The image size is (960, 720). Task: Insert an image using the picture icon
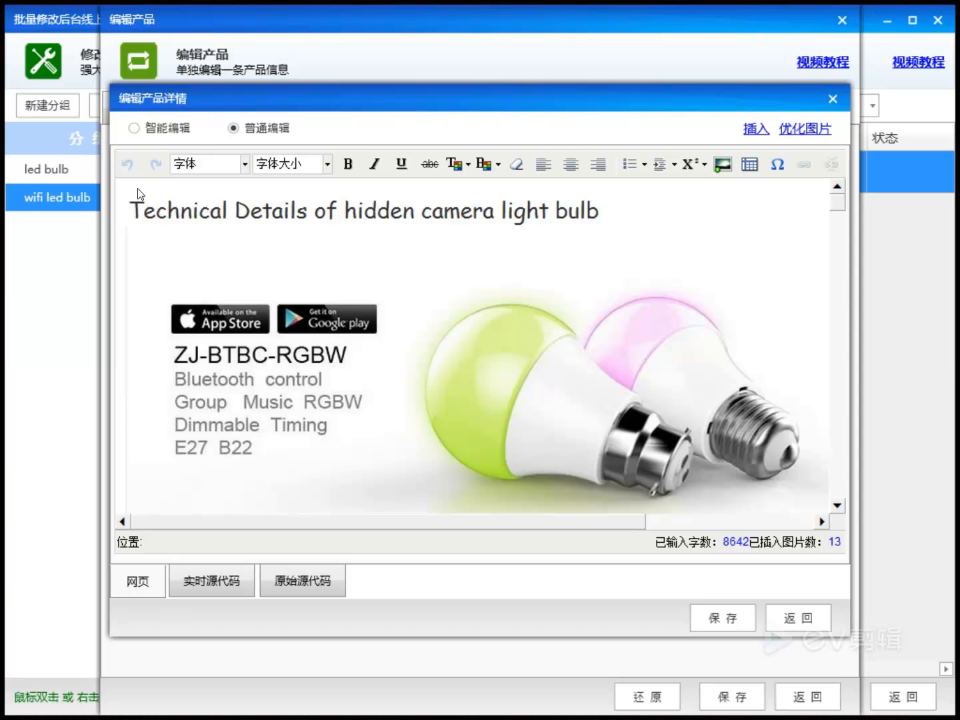pos(722,164)
